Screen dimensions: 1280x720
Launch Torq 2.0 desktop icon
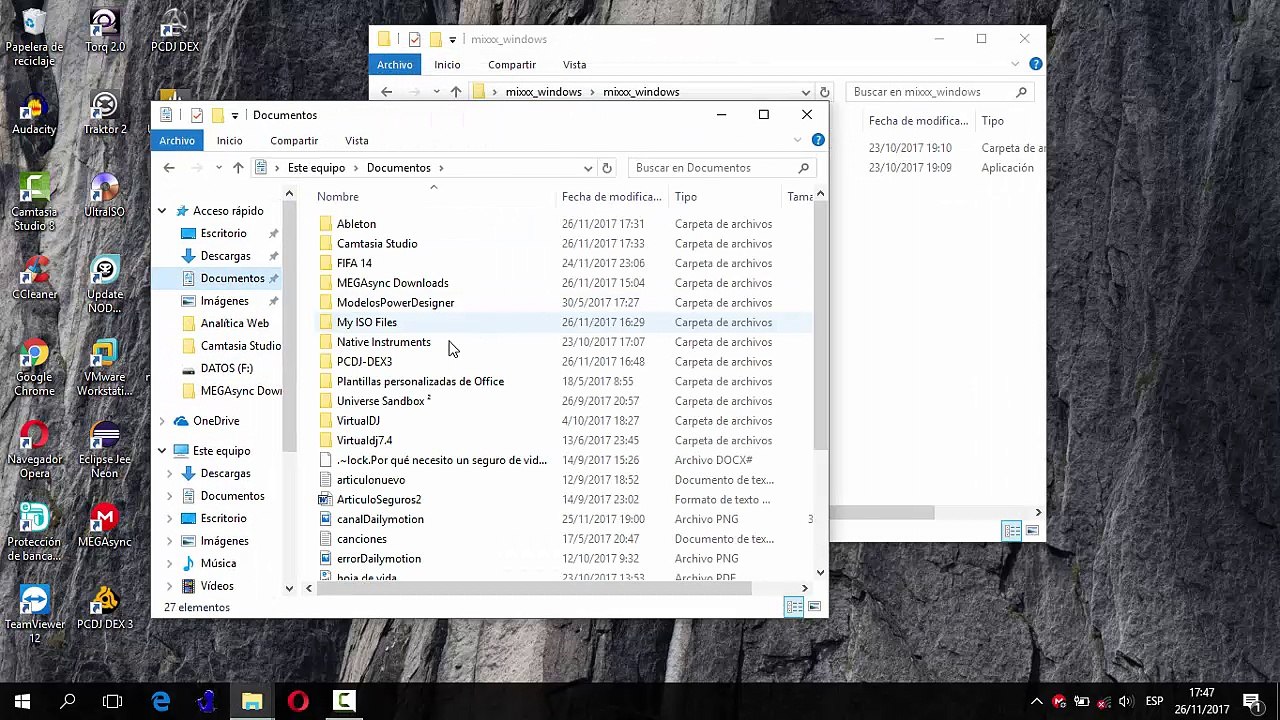(105, 32)
